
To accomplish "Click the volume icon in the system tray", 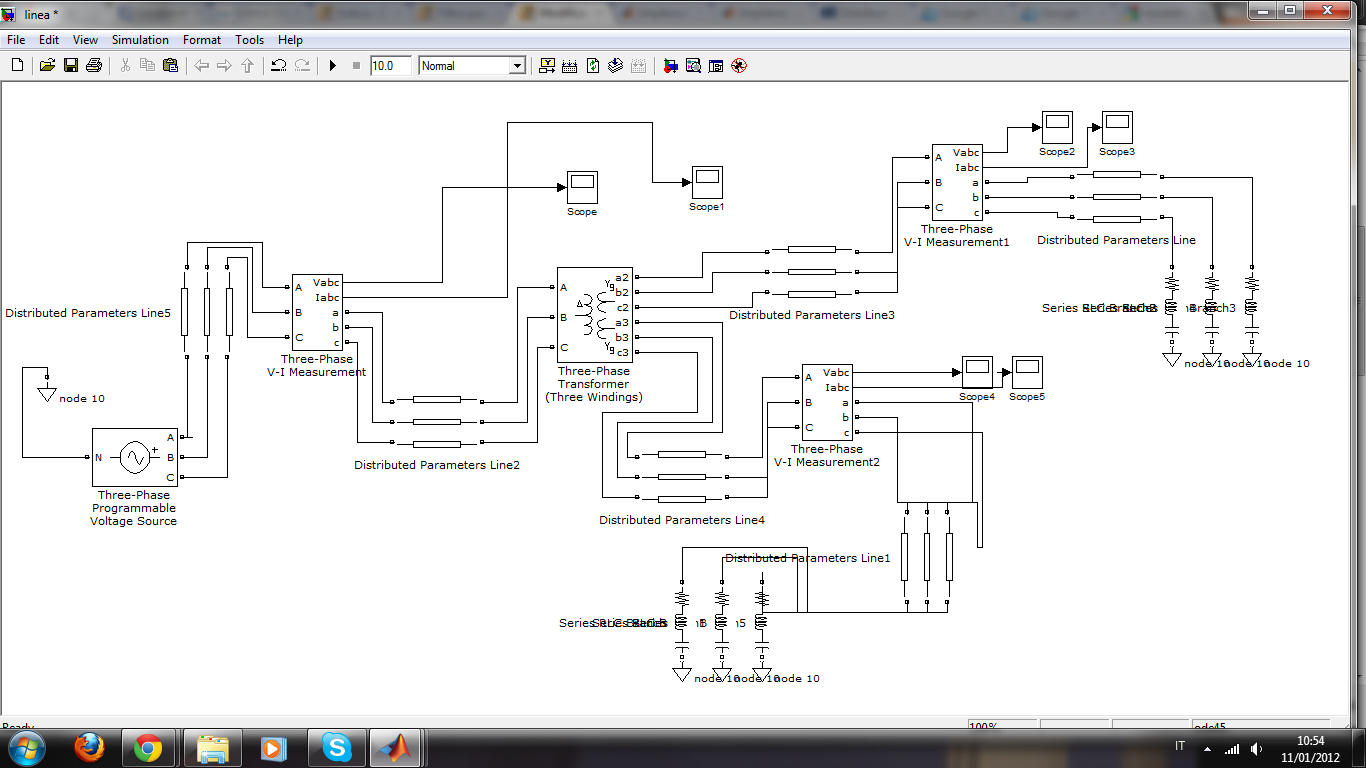I will 1257,746.
